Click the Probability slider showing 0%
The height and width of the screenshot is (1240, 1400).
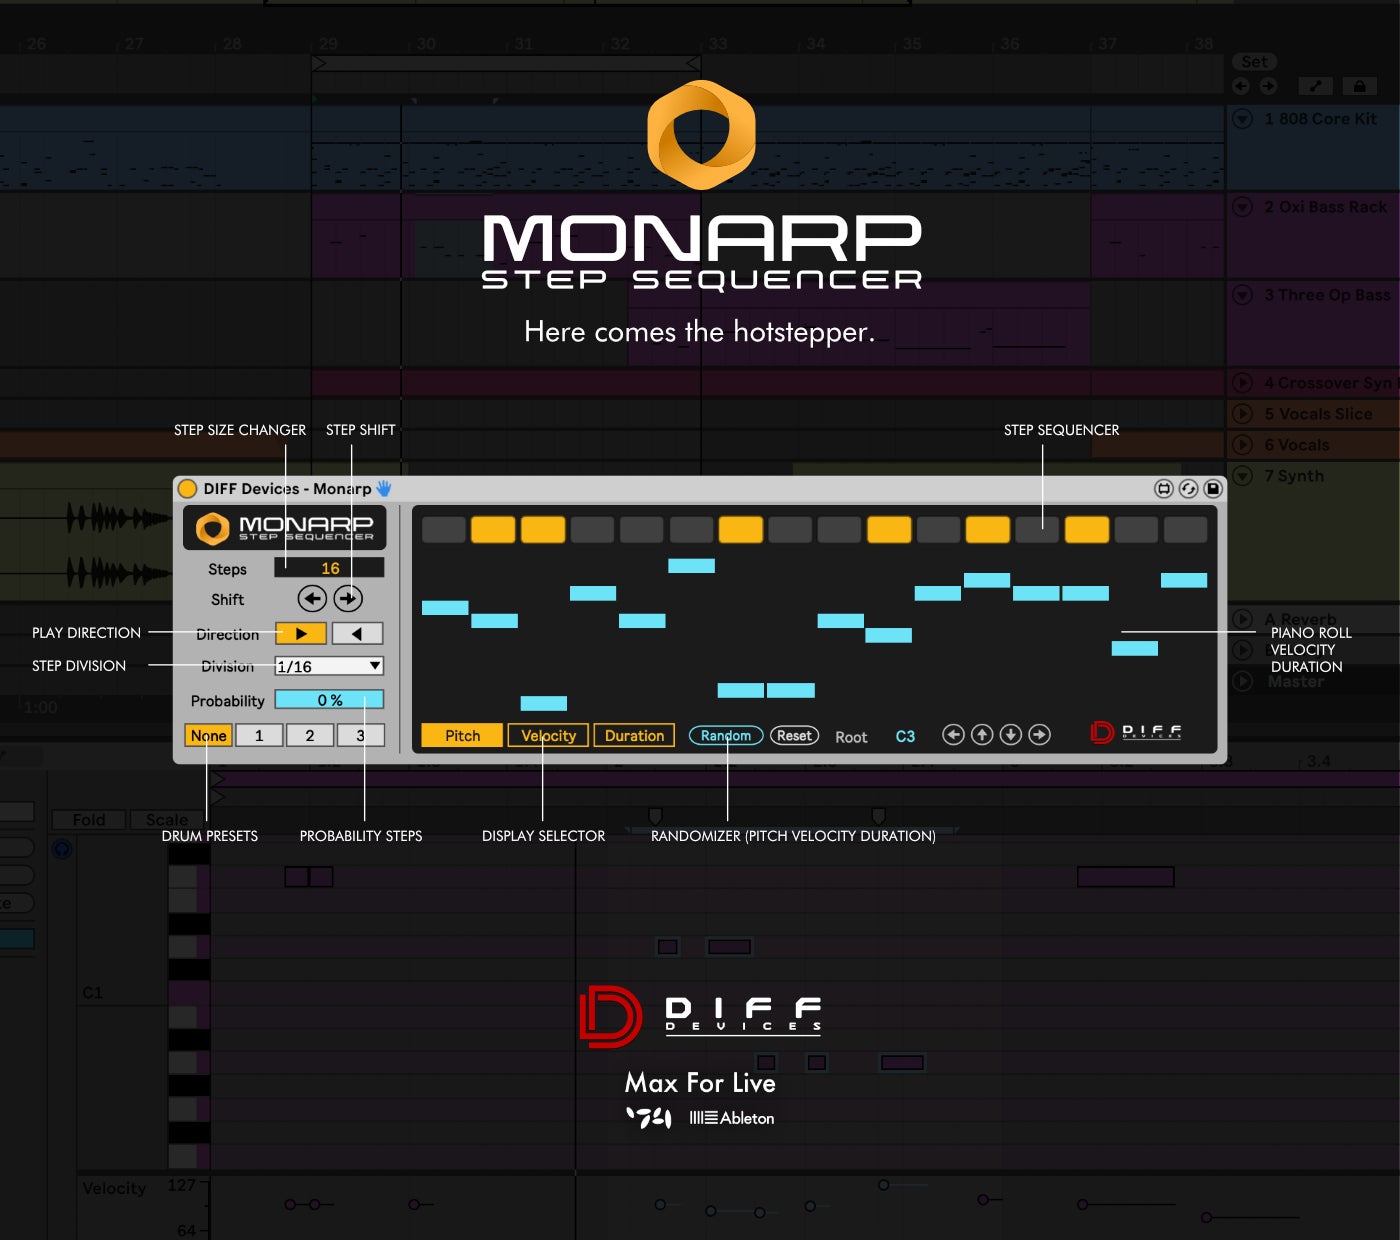(330, 699)
